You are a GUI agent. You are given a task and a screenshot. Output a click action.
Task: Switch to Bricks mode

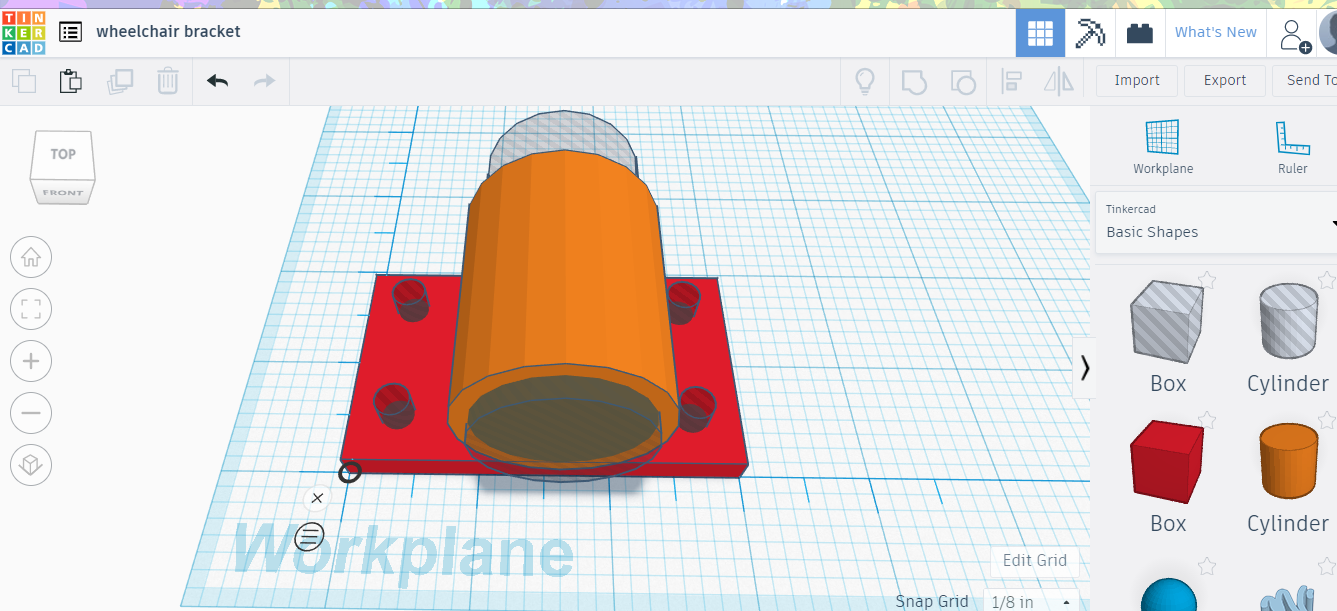coord(1140,32)
